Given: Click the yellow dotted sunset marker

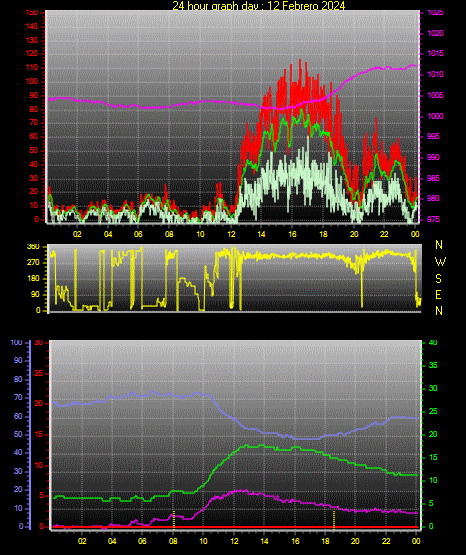Looking at the screenshot, I should [x=334, y=520].
